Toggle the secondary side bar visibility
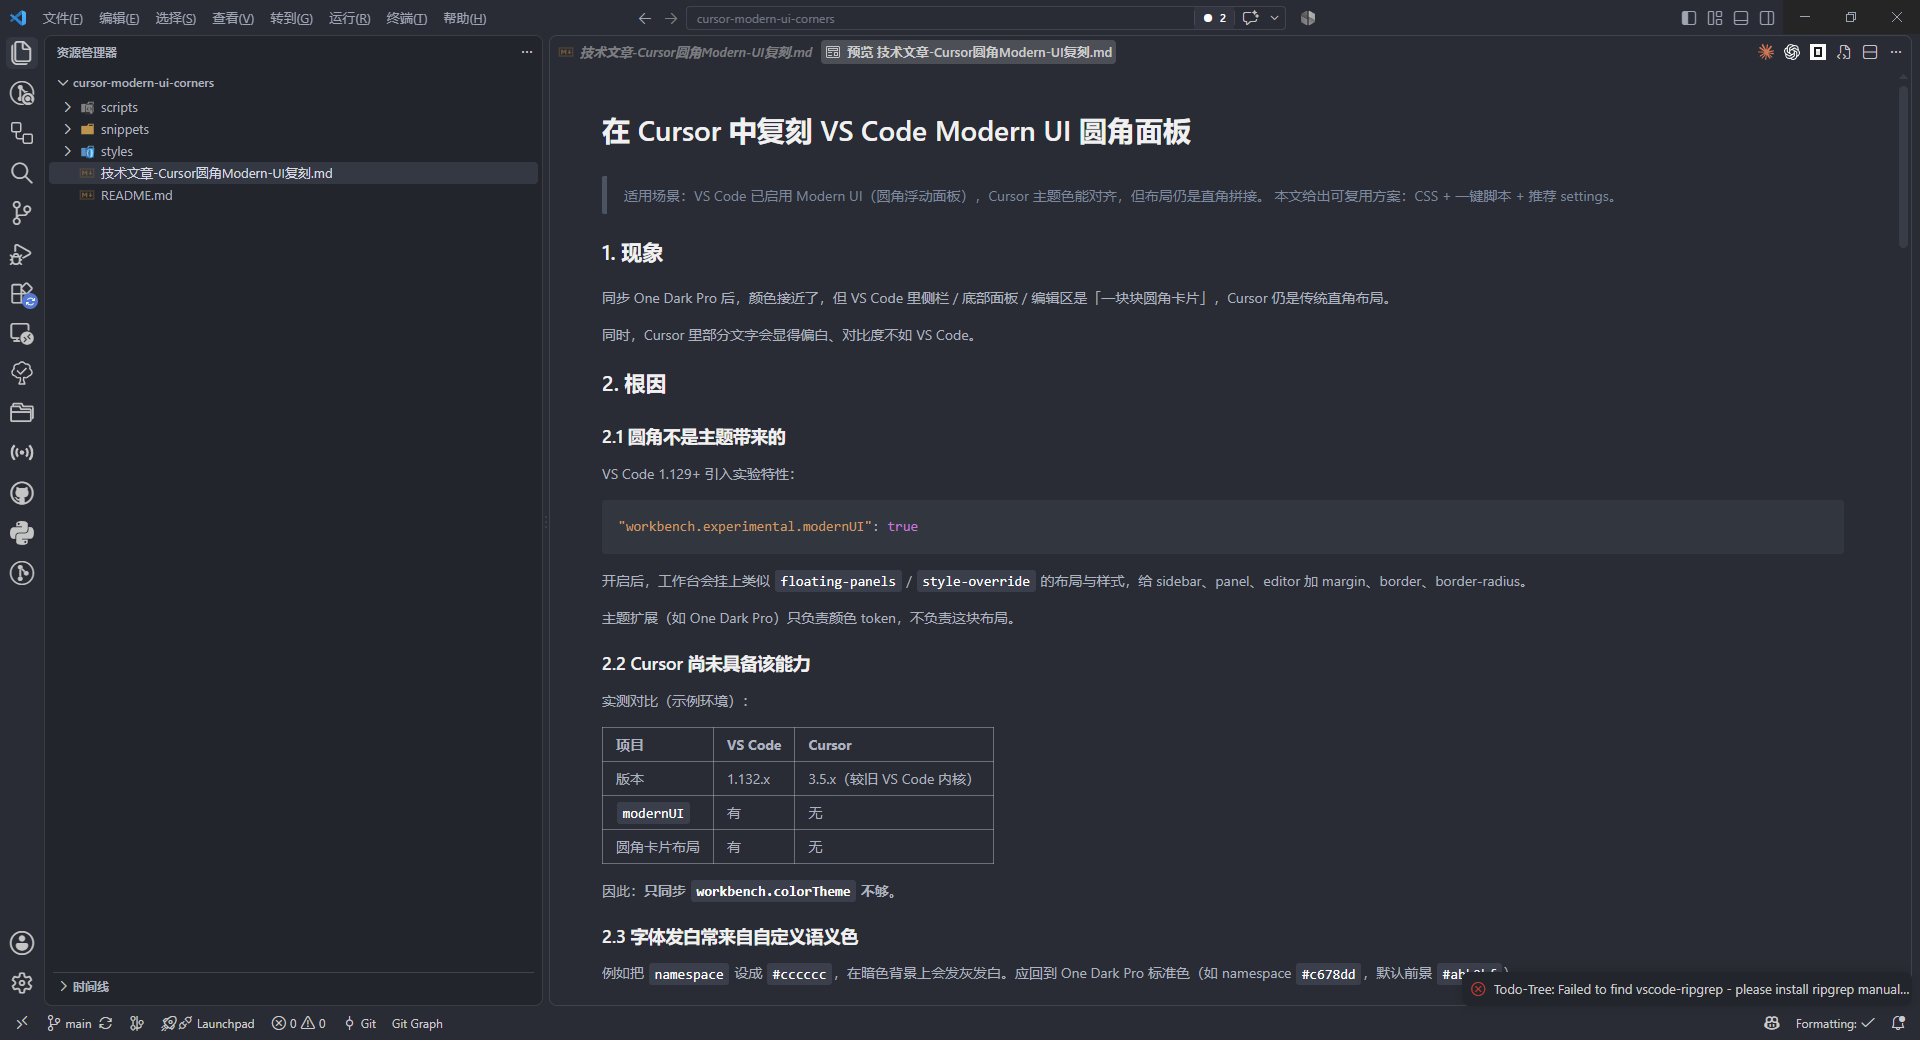This screenshot has width=1920, height=1040. (x=1767, y=18)
